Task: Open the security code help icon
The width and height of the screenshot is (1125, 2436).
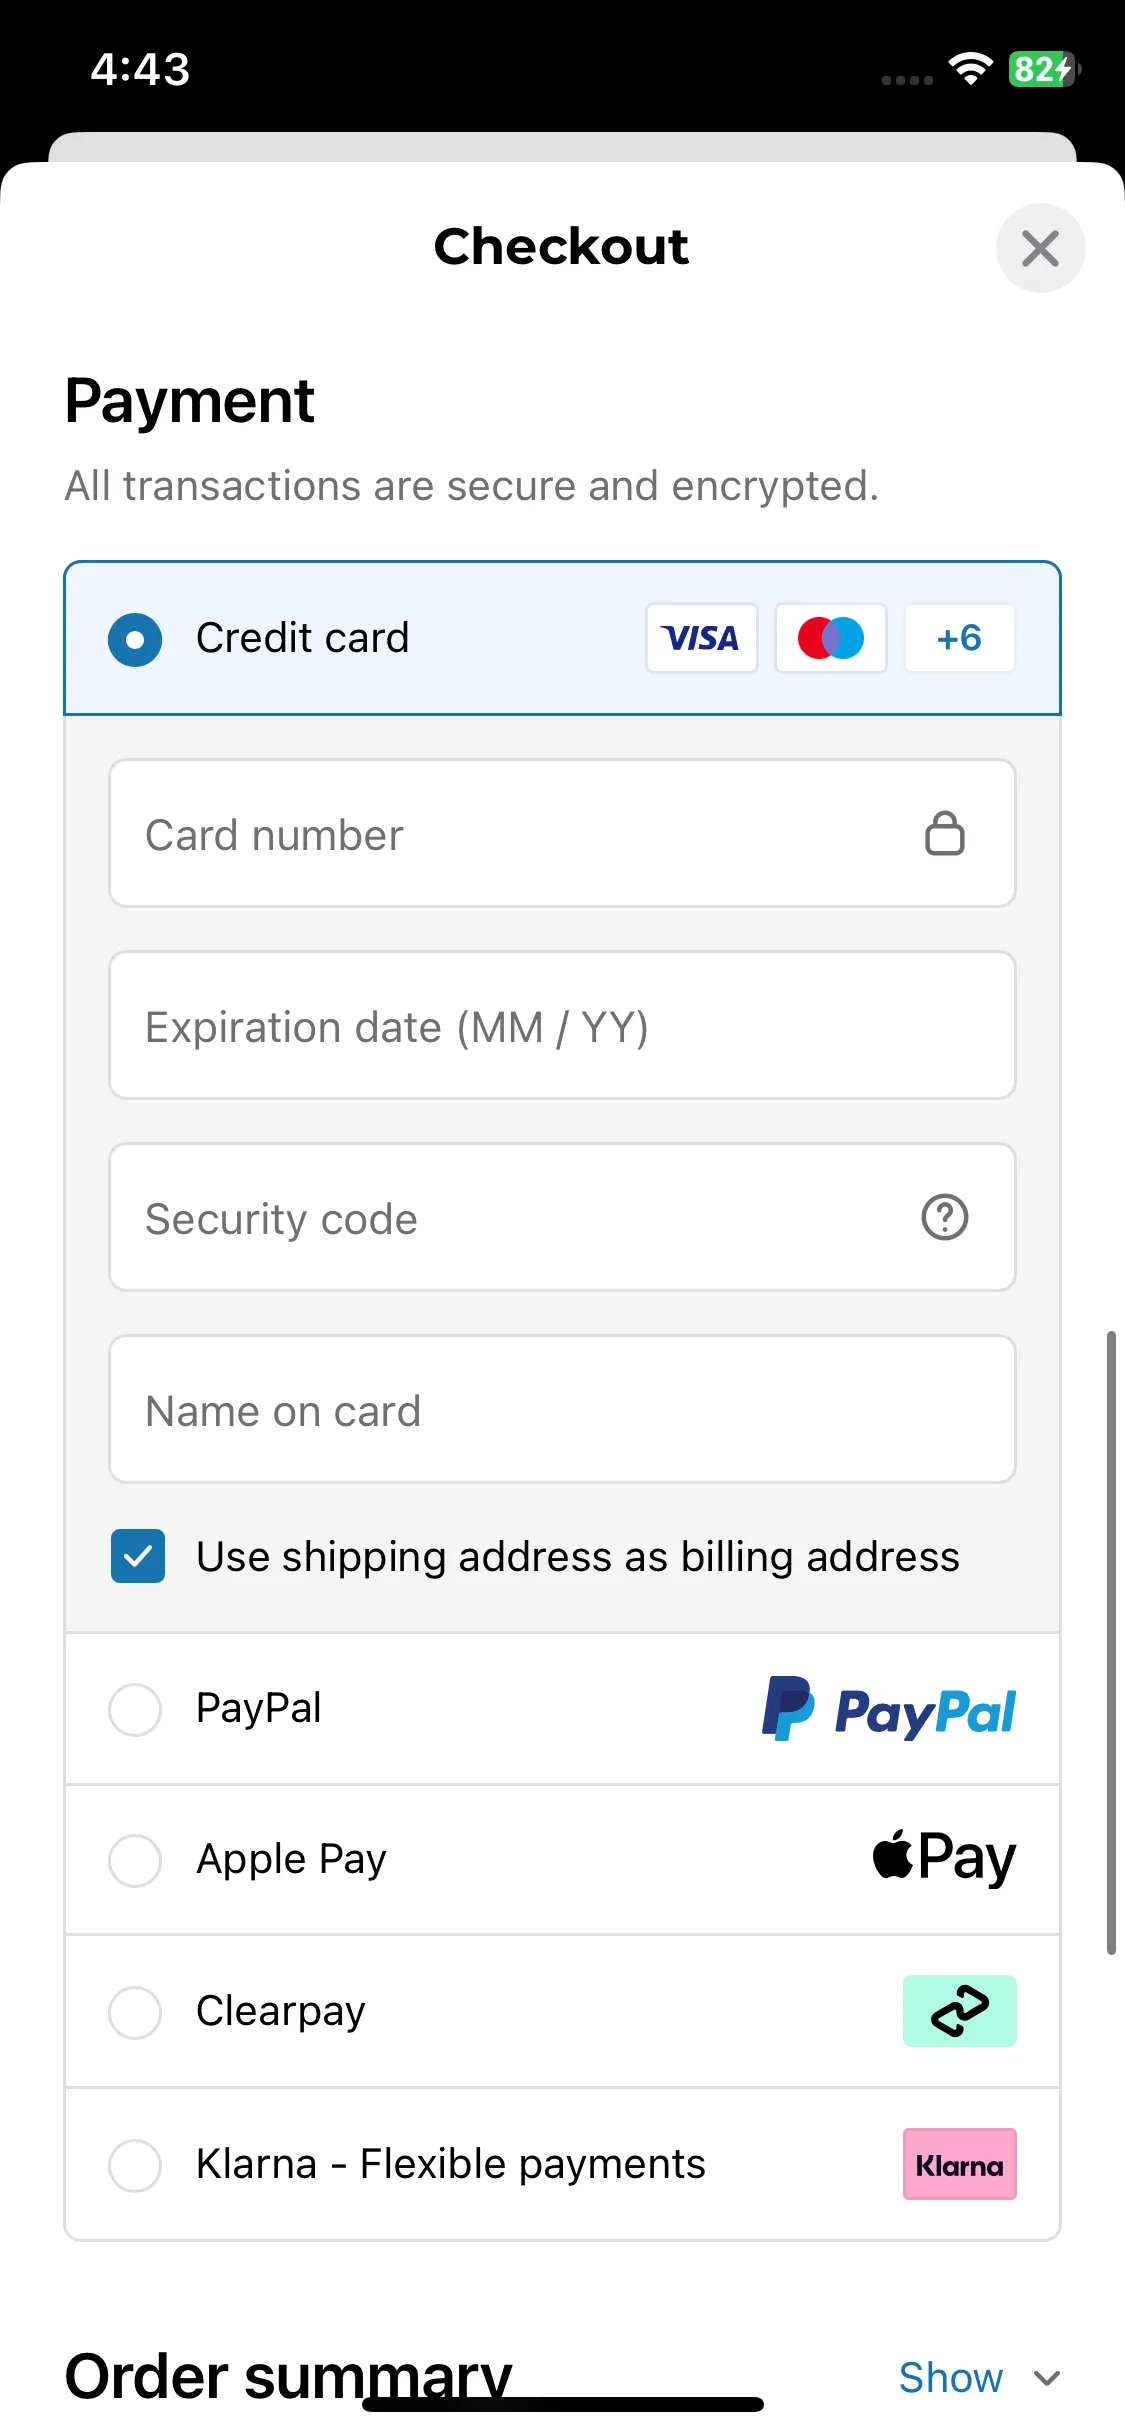Action: click(x=944, y=1217)
